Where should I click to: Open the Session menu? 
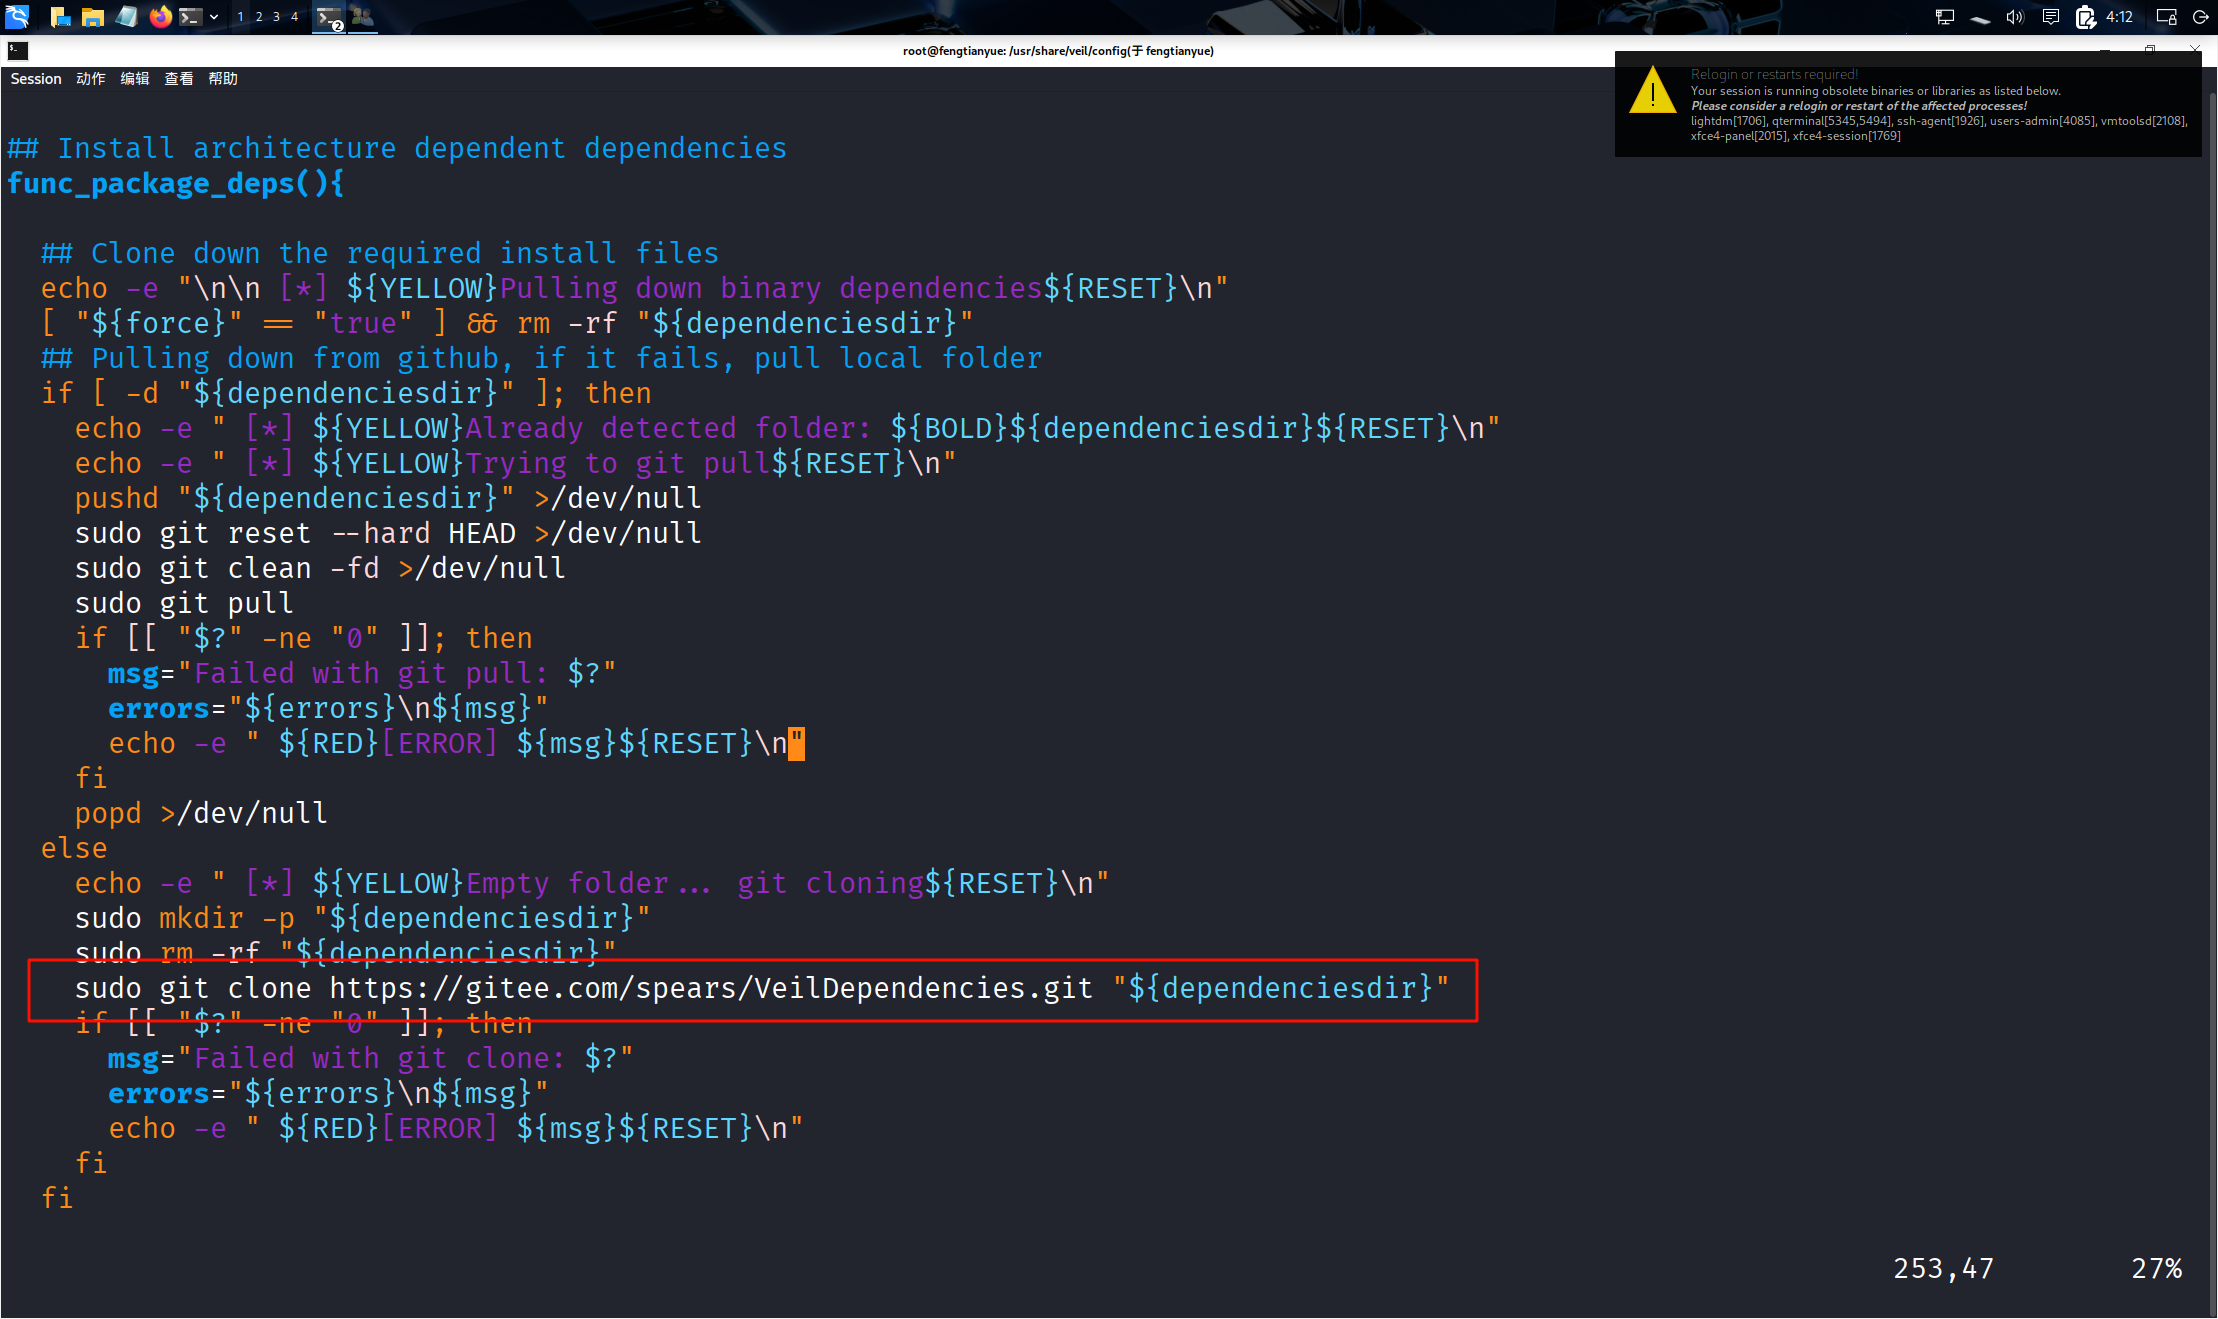tap(36, 79)
